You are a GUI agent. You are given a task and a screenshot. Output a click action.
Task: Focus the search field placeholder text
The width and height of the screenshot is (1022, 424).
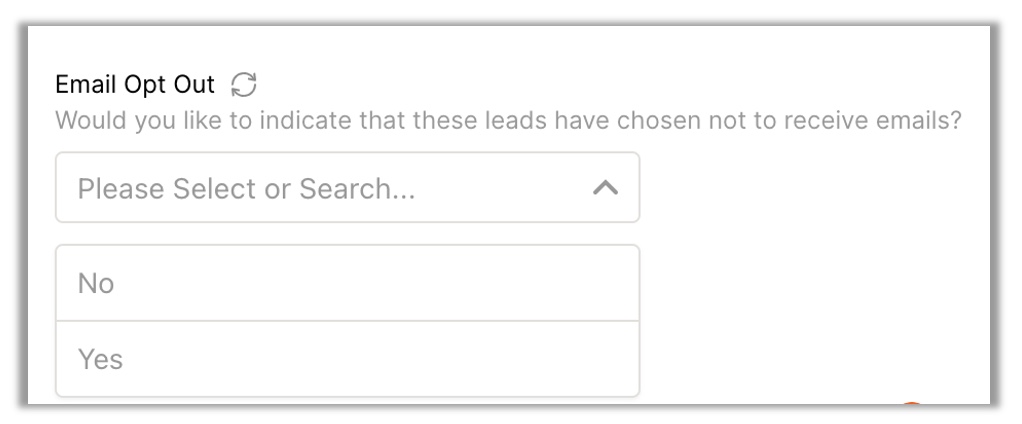pyautogui.click(x=246, y=187)
